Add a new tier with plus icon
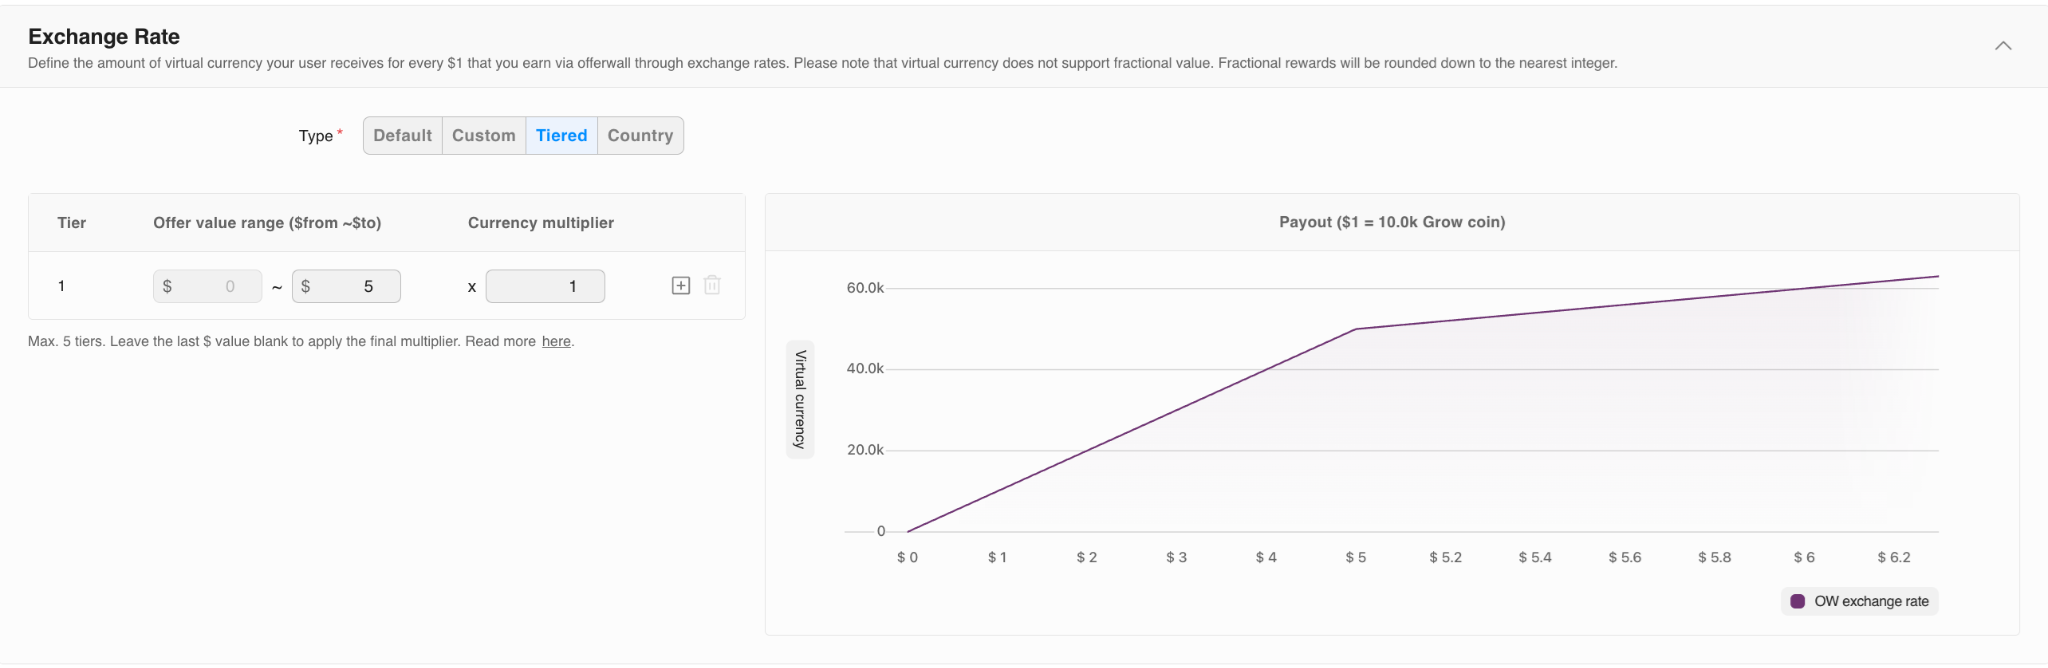Image resolution: width=2048 pixels, height=668 pixels. (681, 286)
